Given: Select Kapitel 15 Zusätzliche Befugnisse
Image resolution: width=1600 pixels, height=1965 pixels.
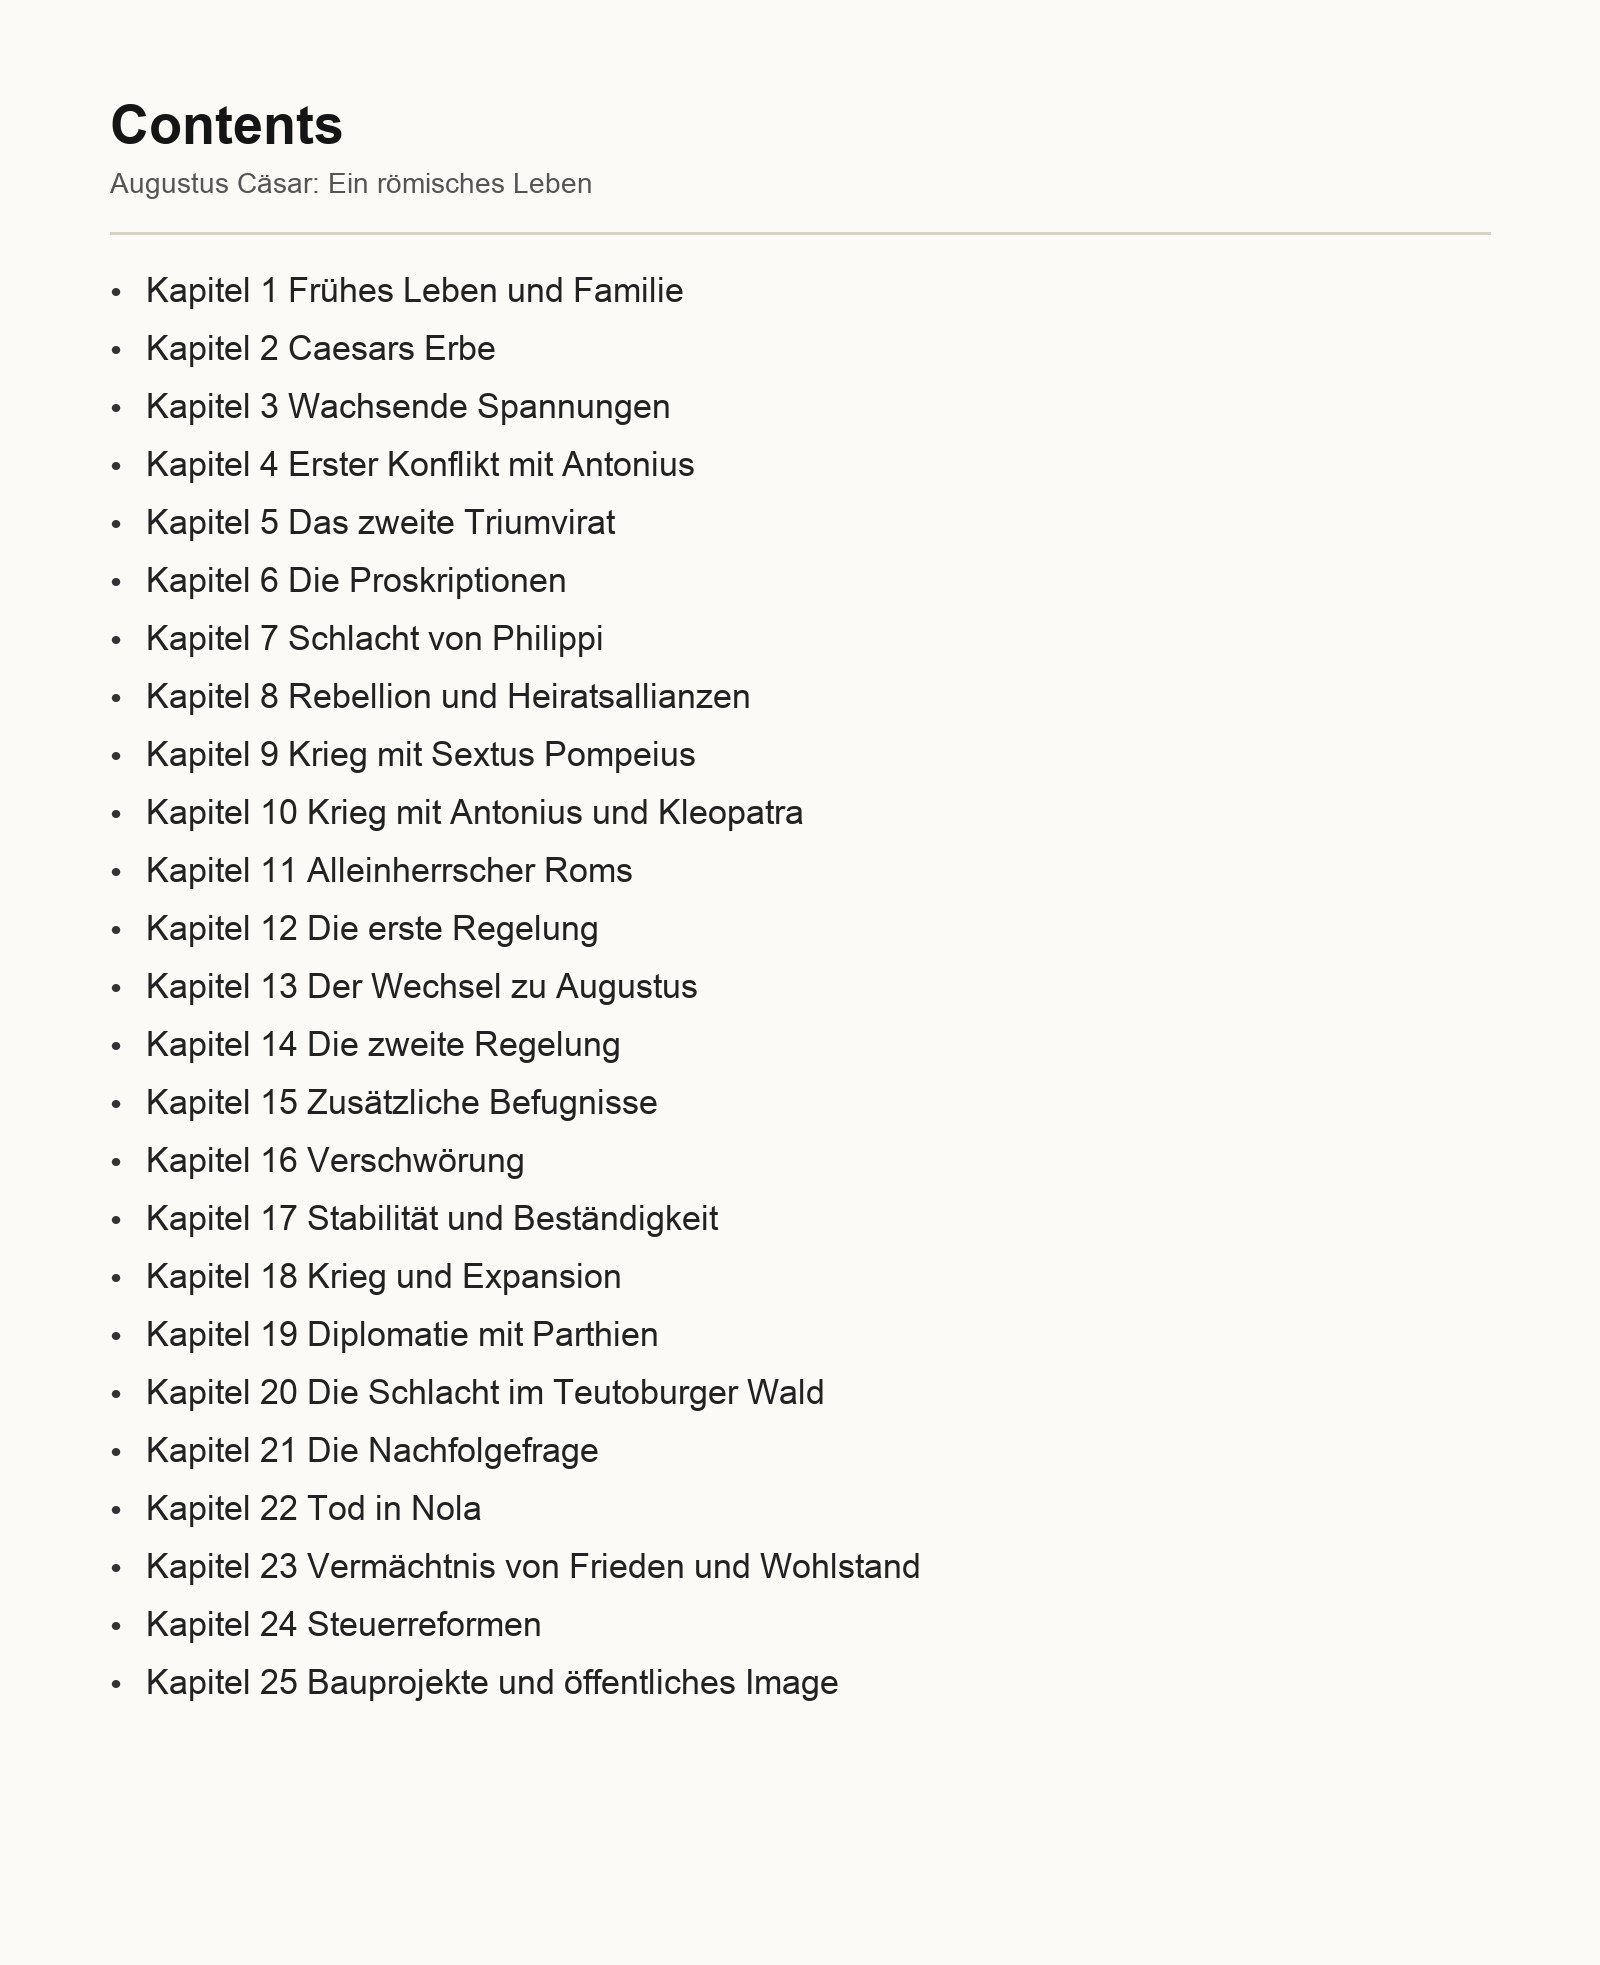Looking at the screenshot, I should pos(402,1103).
